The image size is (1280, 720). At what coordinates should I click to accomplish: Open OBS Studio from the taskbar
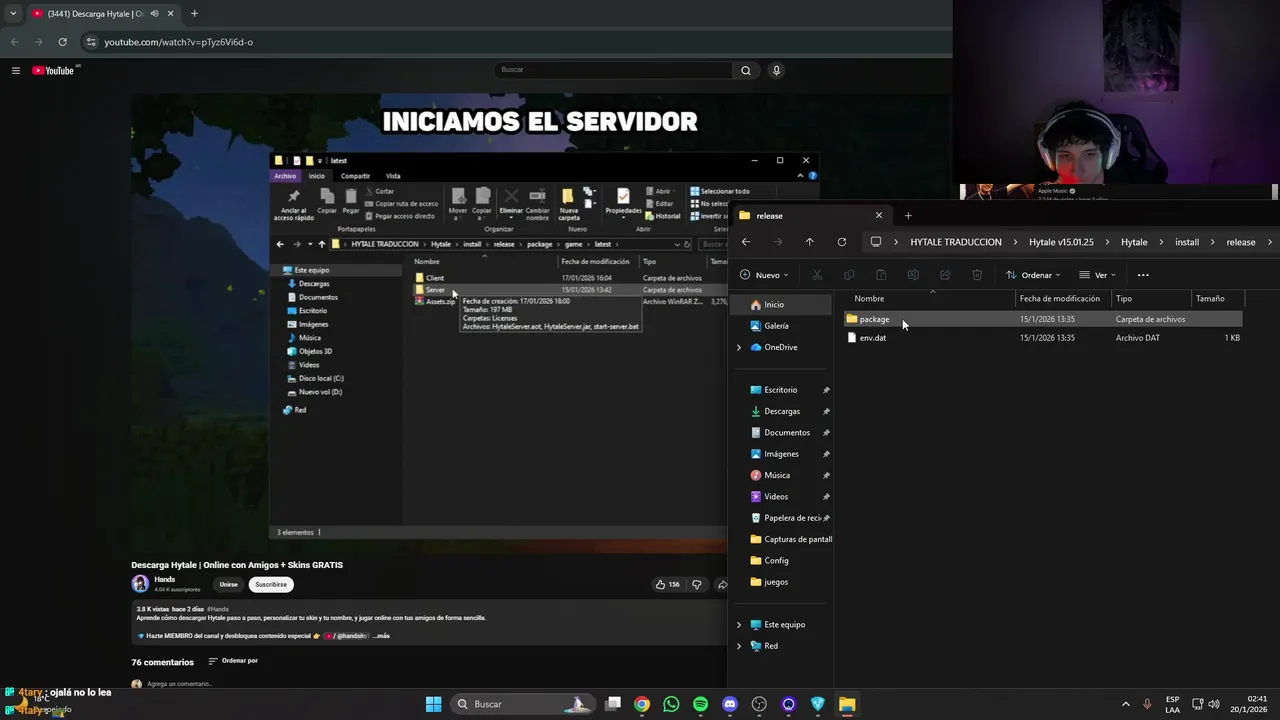pos(759,704)
